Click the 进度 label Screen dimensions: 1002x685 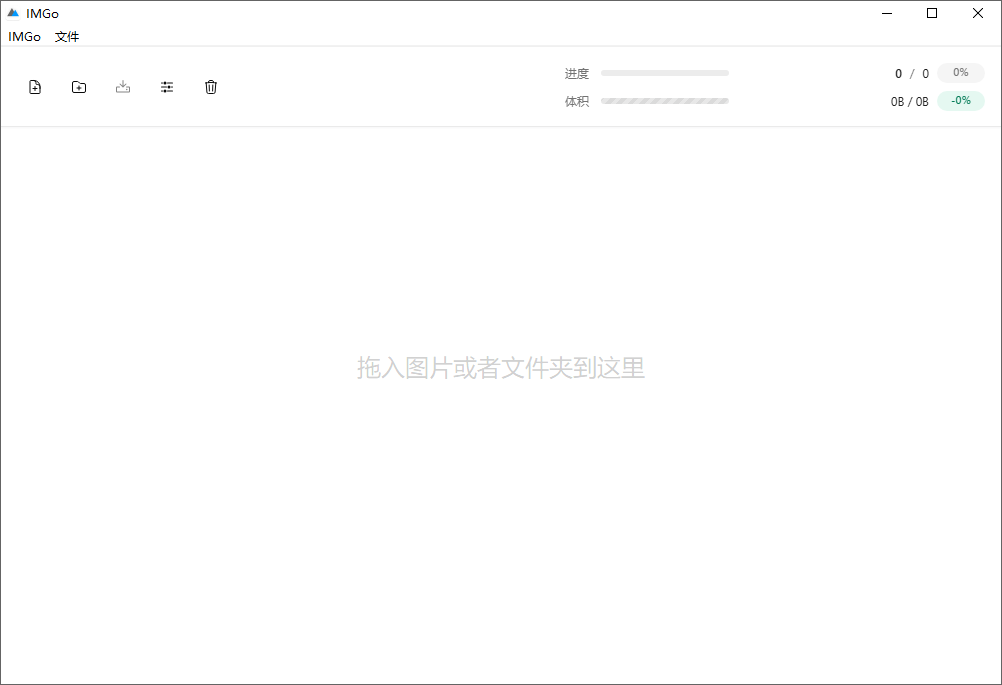tap(576, 73)
